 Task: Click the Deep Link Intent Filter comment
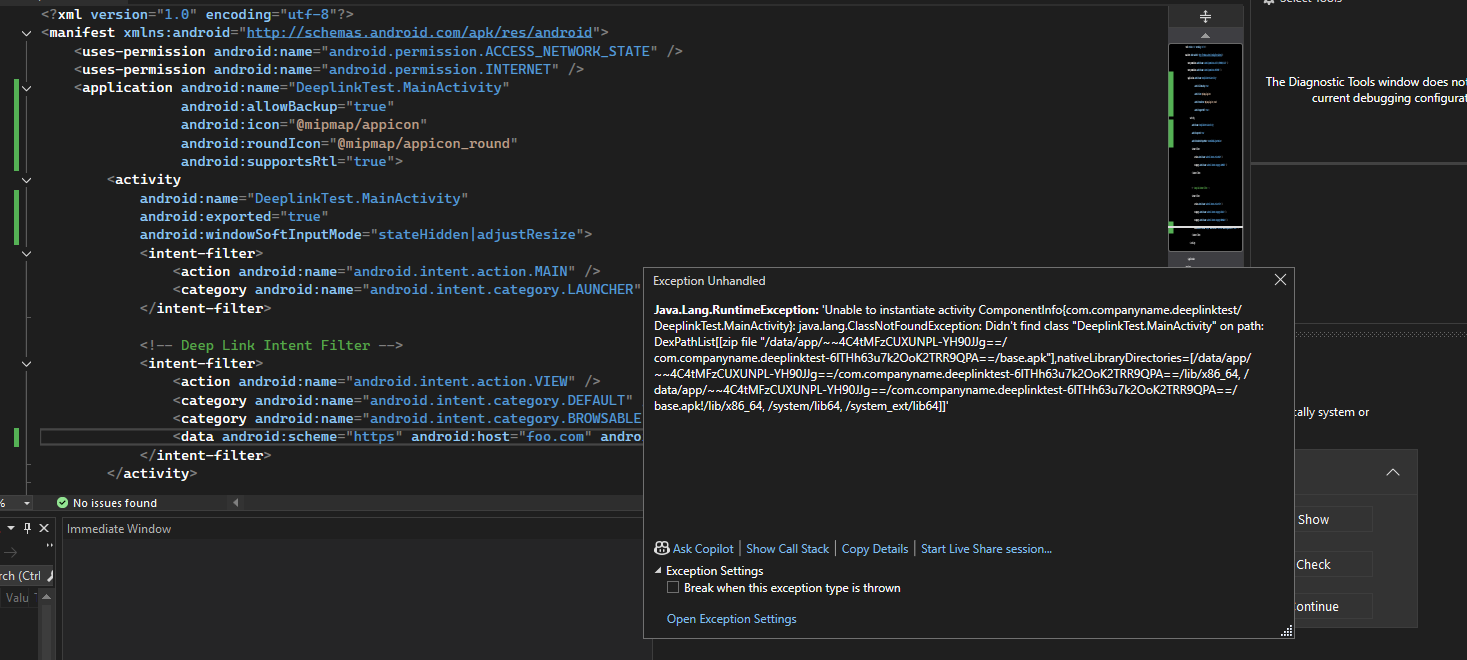(271, 345)
